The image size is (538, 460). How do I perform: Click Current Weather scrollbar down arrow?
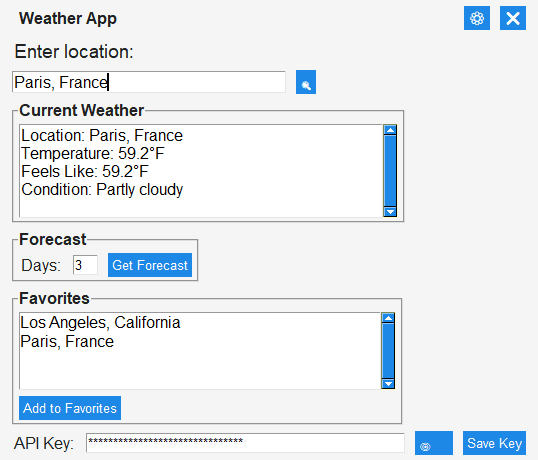(x=390, y=212)
